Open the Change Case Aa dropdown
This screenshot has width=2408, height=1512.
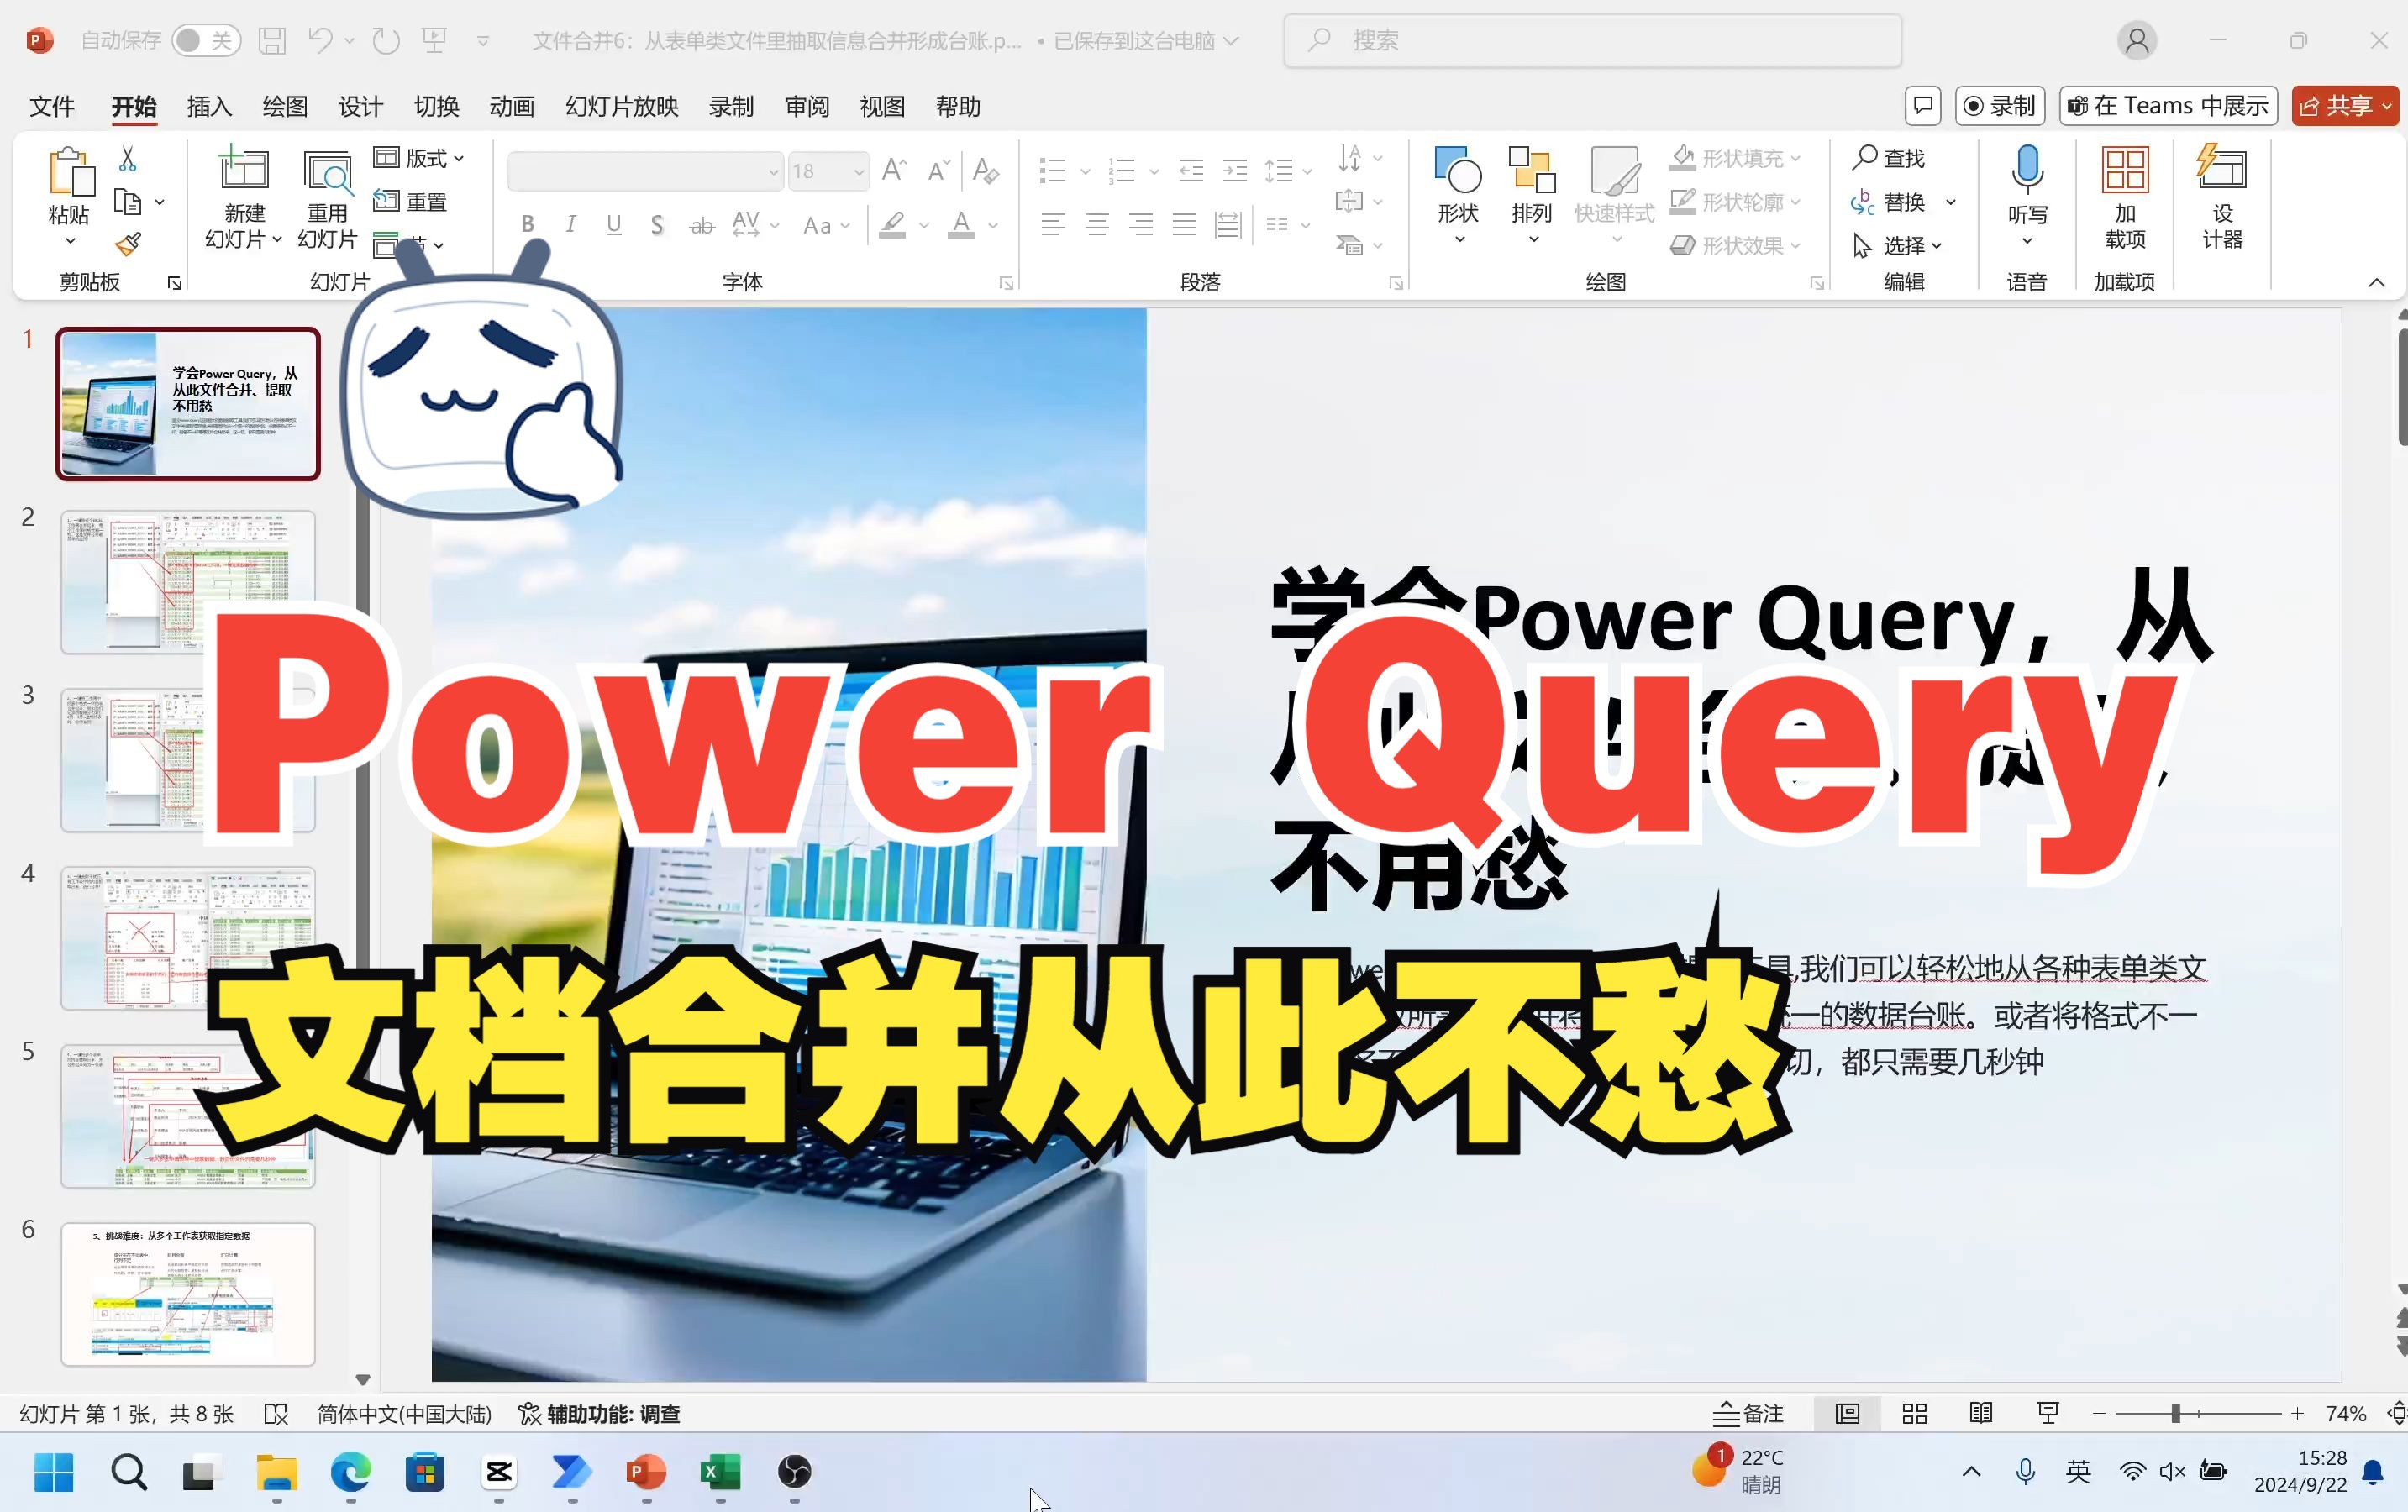coord(826,225)
